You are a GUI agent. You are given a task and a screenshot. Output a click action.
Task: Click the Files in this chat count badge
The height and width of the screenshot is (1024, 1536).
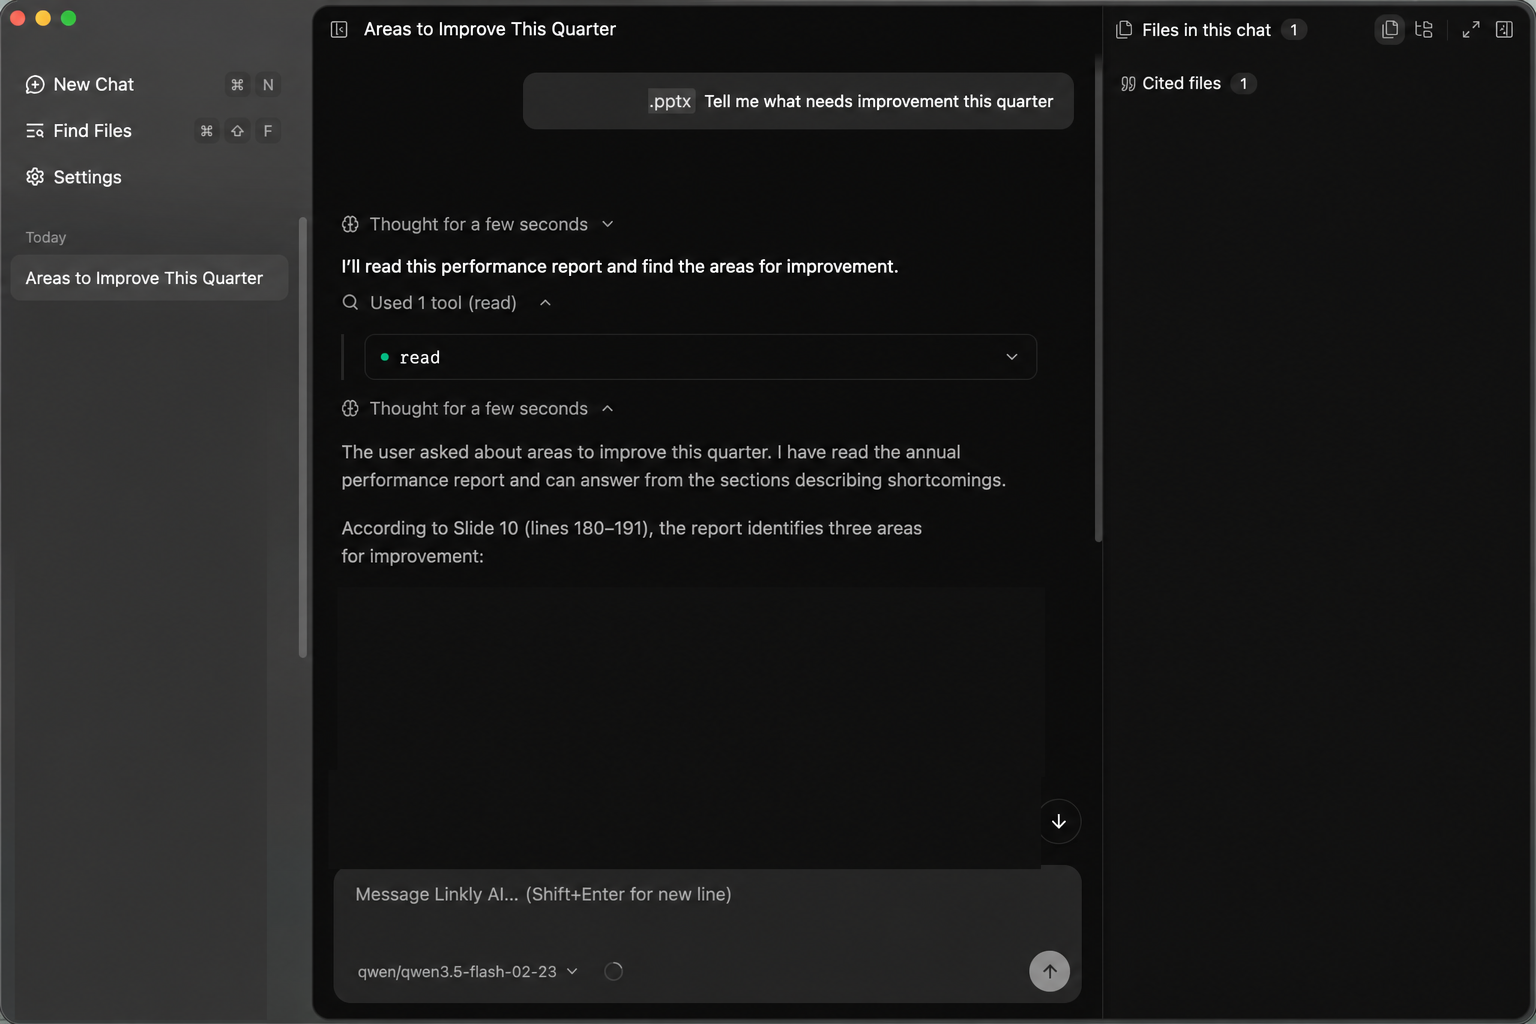[1293, 30]
